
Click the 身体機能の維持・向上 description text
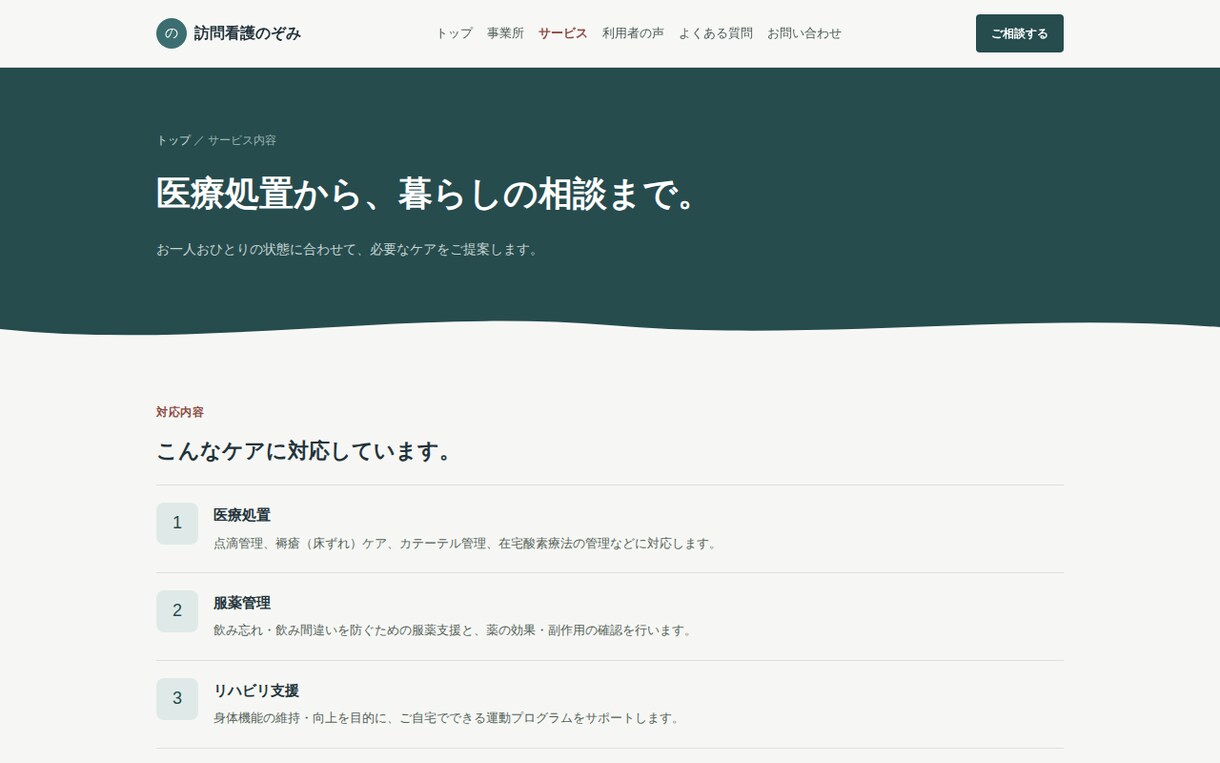[x=448, y=718]
